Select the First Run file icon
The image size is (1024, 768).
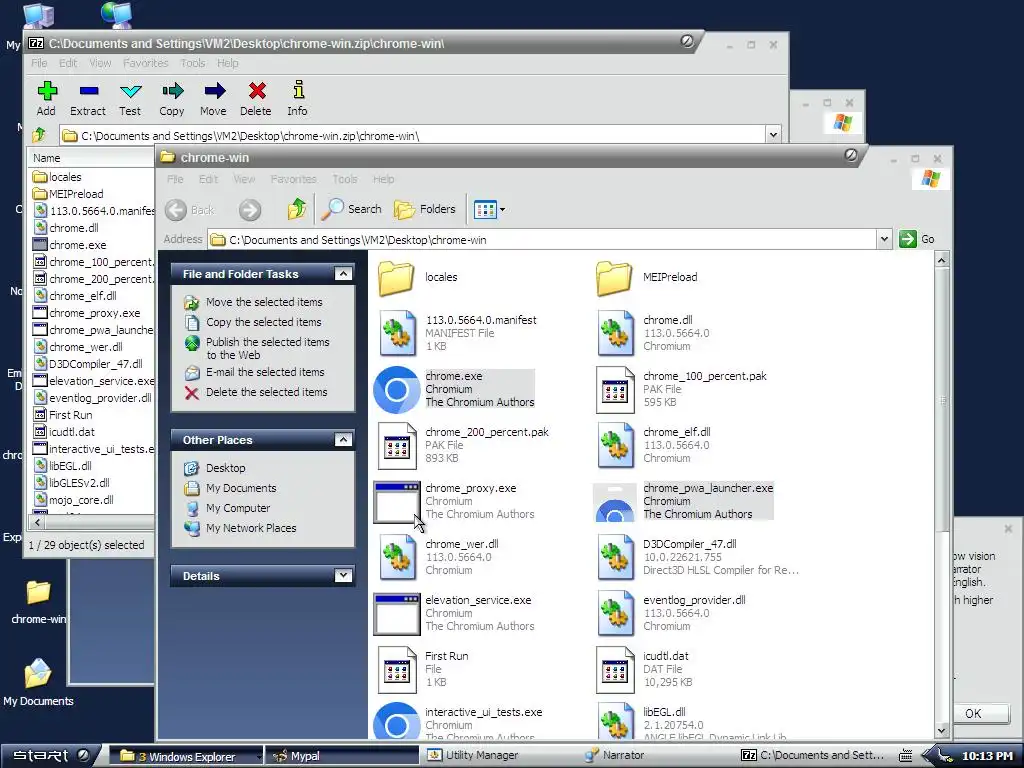pos(397,670)
